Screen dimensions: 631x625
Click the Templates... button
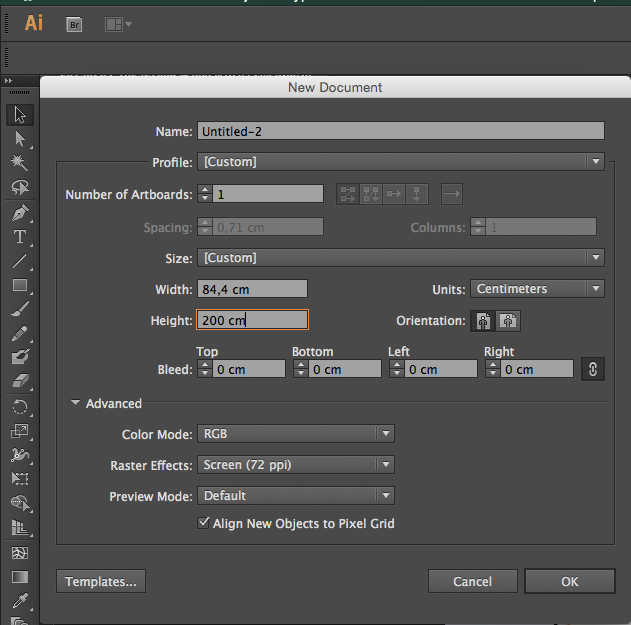tap(101, 581)
